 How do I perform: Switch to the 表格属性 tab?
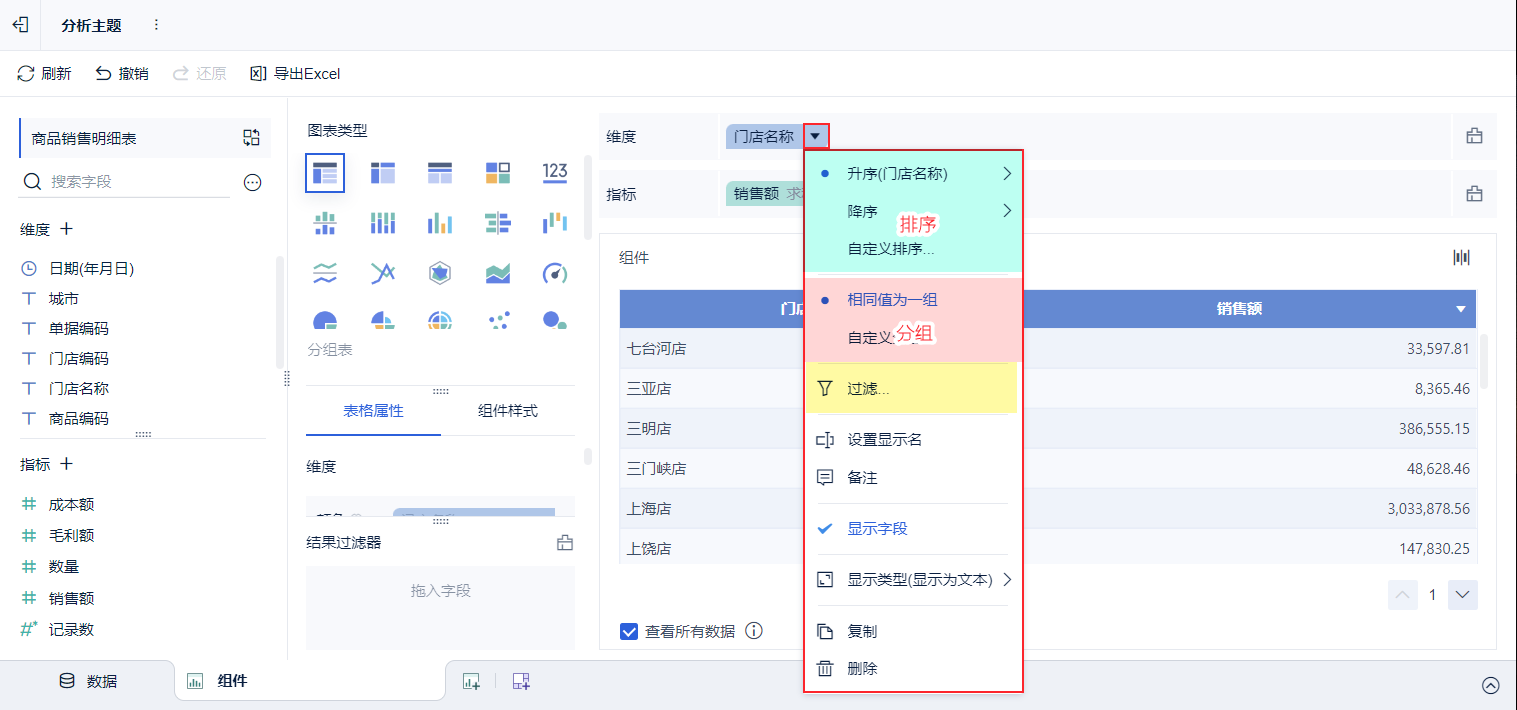point(373,411)
